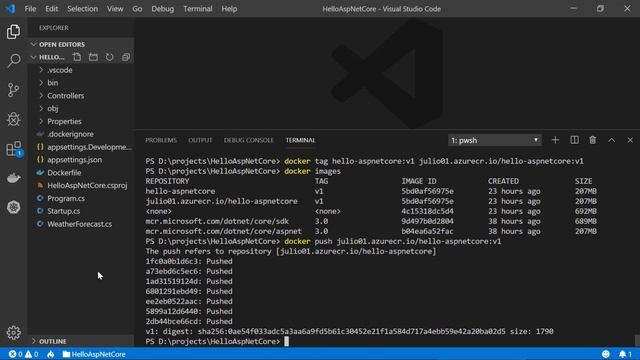Open the View menu
The width and height of the screenshot is (640, 360).
115,9
